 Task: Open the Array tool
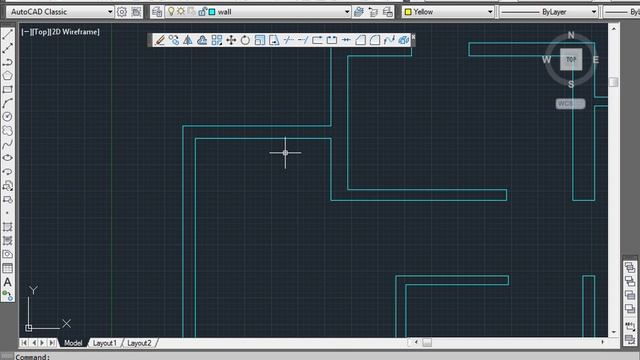pos(217,40)
